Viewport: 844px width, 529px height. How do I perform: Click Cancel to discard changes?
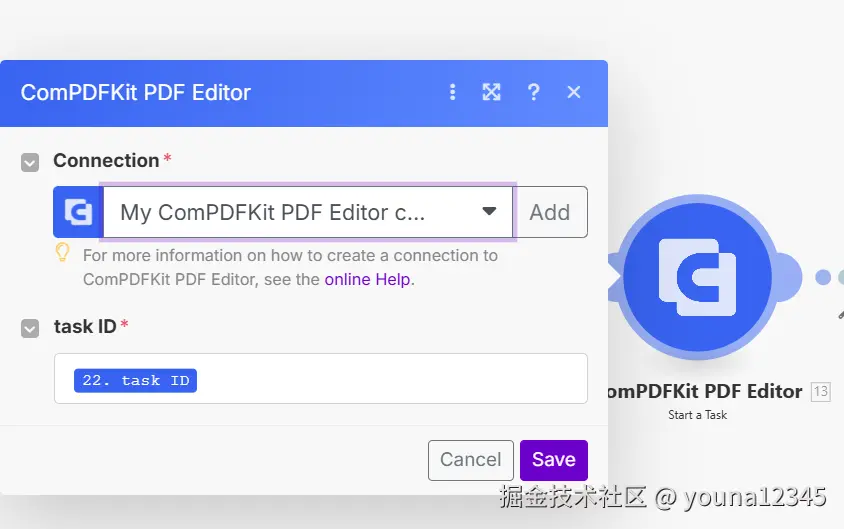point(471,460)
